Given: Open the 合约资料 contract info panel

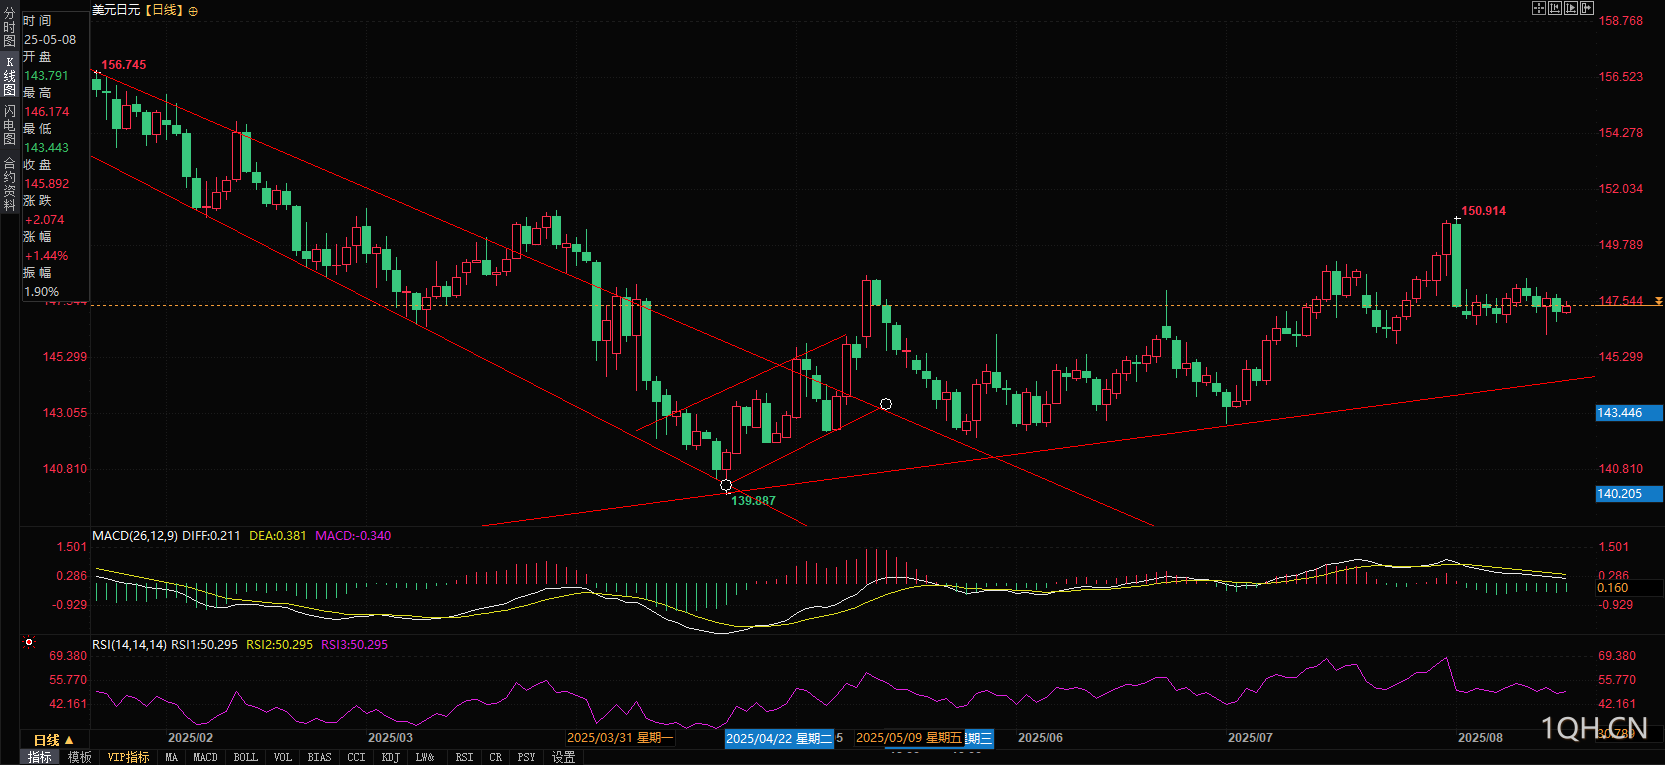Looking at the screenshot, I should pos(9,184).
